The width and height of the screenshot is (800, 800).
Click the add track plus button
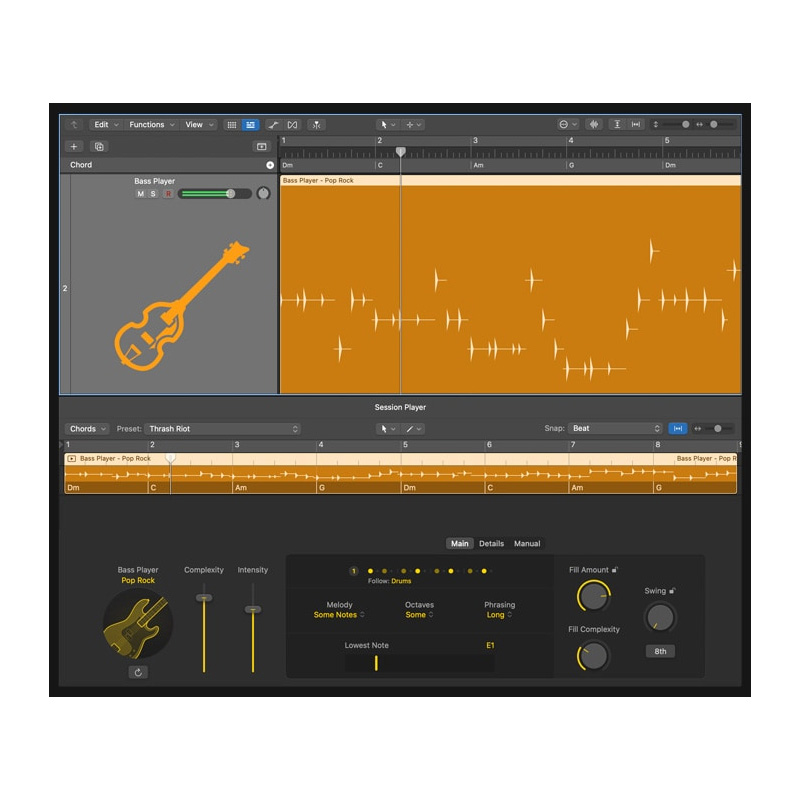(x=74, y=146)
